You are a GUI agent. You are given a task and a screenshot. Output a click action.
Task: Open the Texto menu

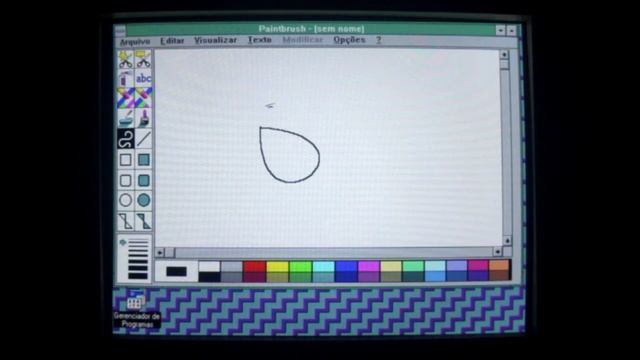[260, 40]
